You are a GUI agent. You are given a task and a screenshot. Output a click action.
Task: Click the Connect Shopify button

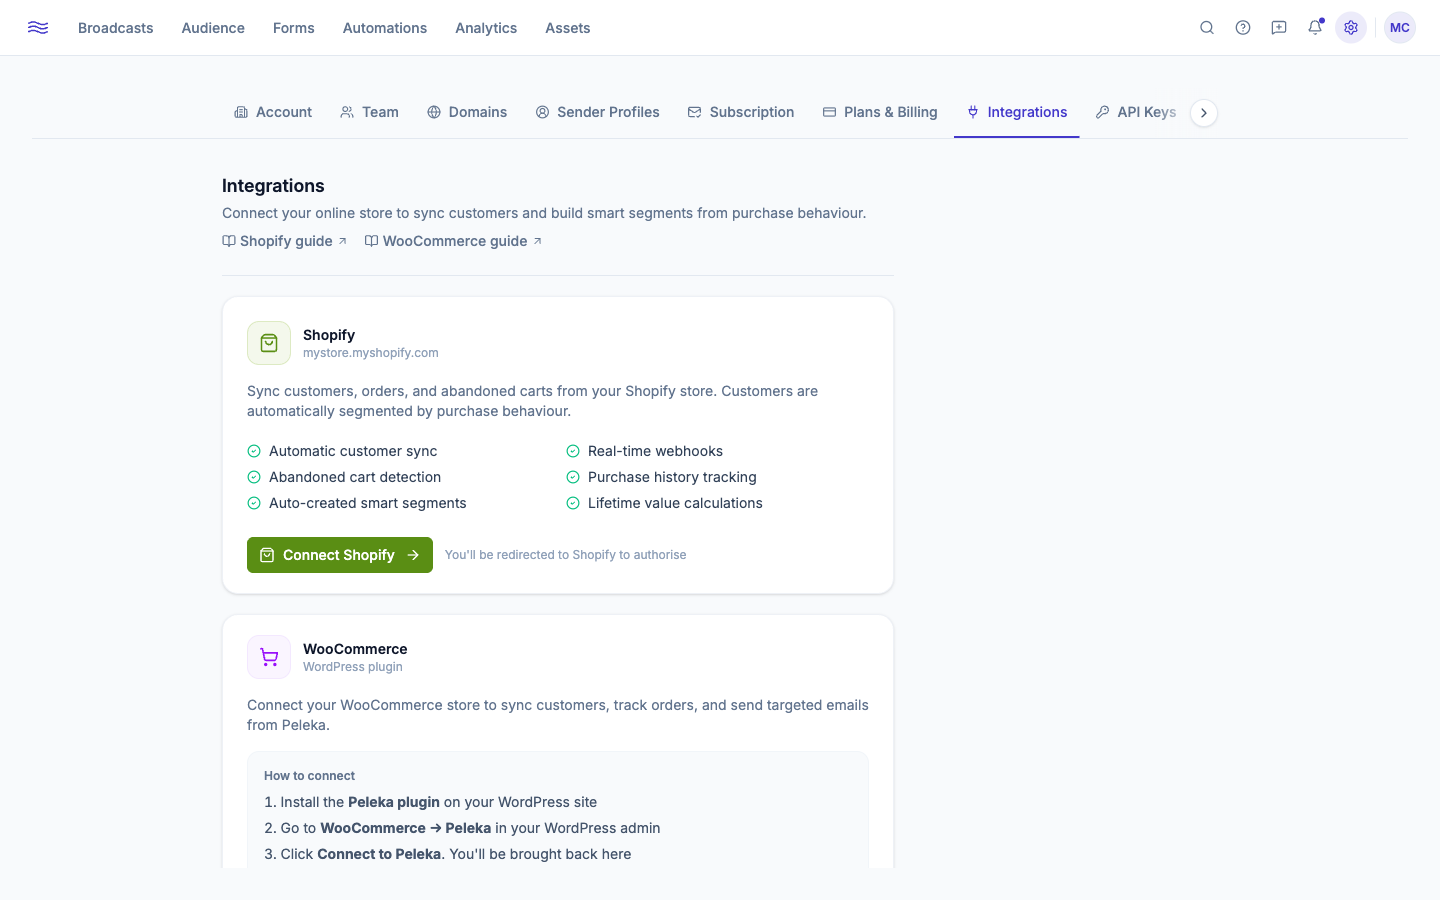click(340, 555)
